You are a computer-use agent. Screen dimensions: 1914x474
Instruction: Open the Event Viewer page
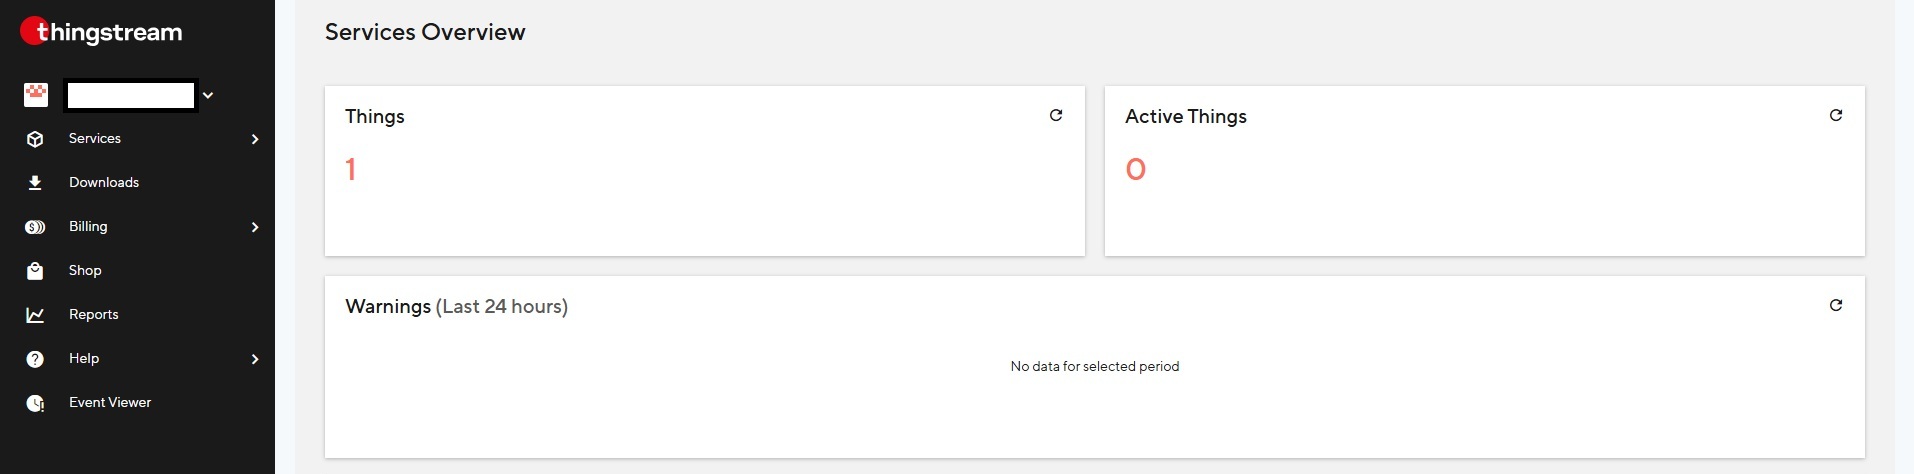click(110, 403)
